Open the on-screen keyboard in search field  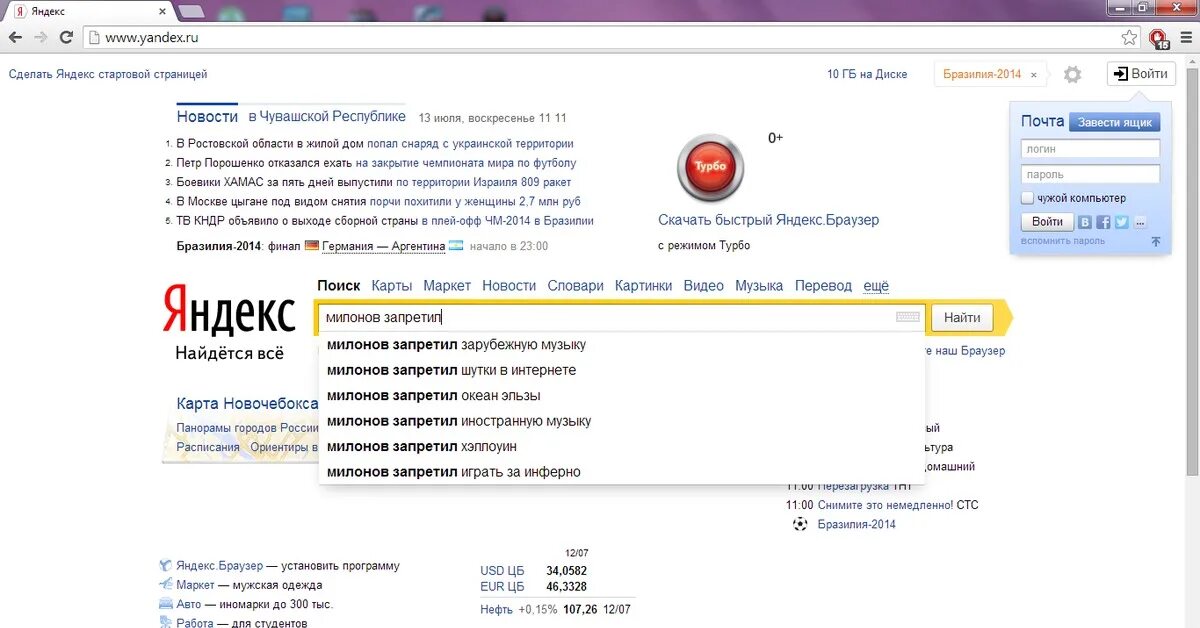[x=908, y=318]
